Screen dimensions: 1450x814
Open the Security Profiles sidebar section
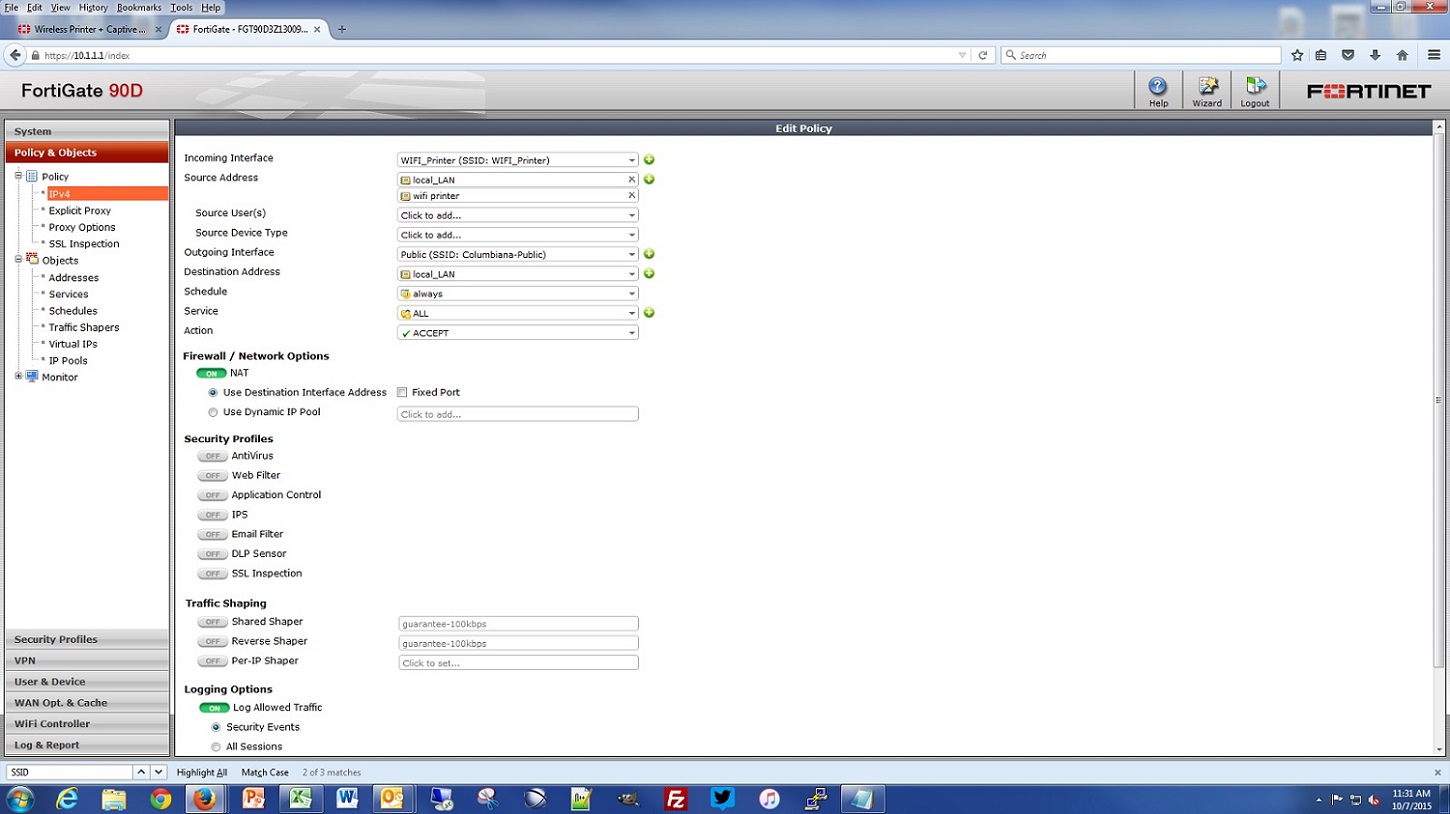pos(87,639)
